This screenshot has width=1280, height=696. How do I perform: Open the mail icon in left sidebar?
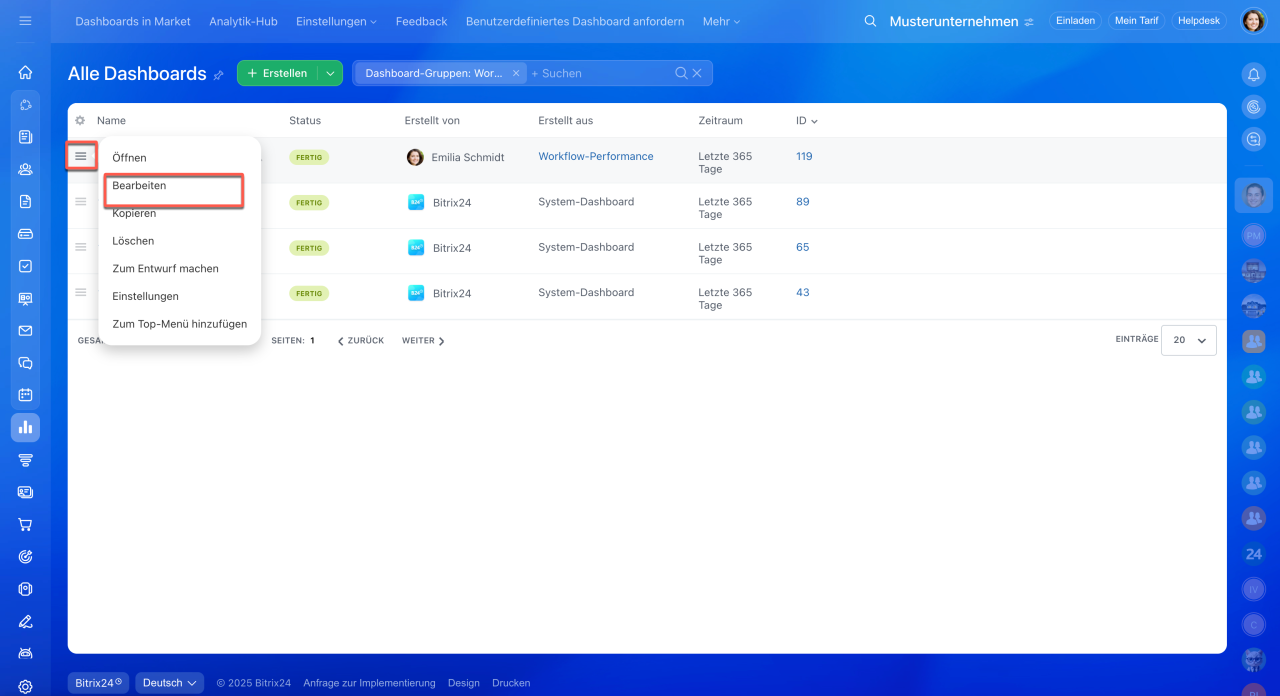[25, 331]
